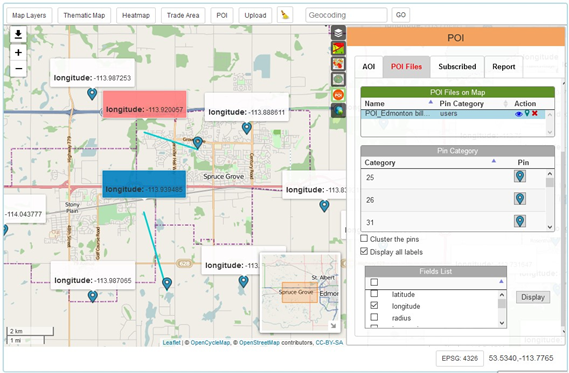Viewport: 569px width, 373px height.
Task: Click the pin icon for category 25
Action: point(520,176)
